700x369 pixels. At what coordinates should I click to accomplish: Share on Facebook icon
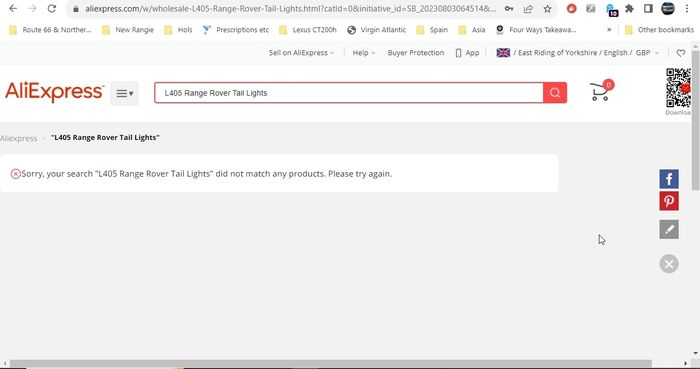[669, 179]
